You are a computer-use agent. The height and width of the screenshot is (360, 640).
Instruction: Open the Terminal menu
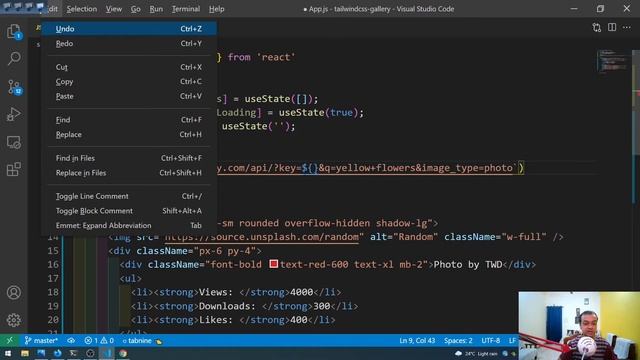[186, 9]
